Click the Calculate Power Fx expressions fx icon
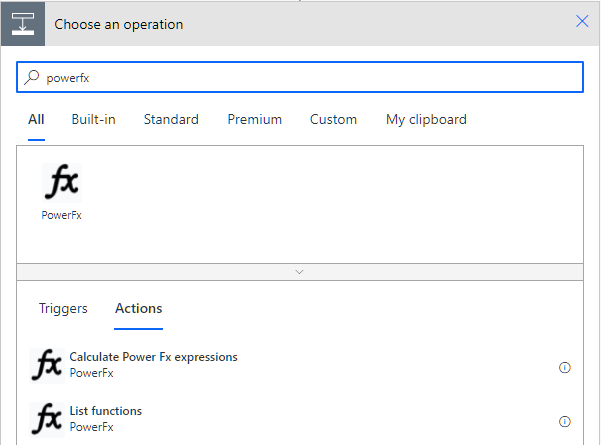This screenshot has height=445, width=601. point(47,365)
